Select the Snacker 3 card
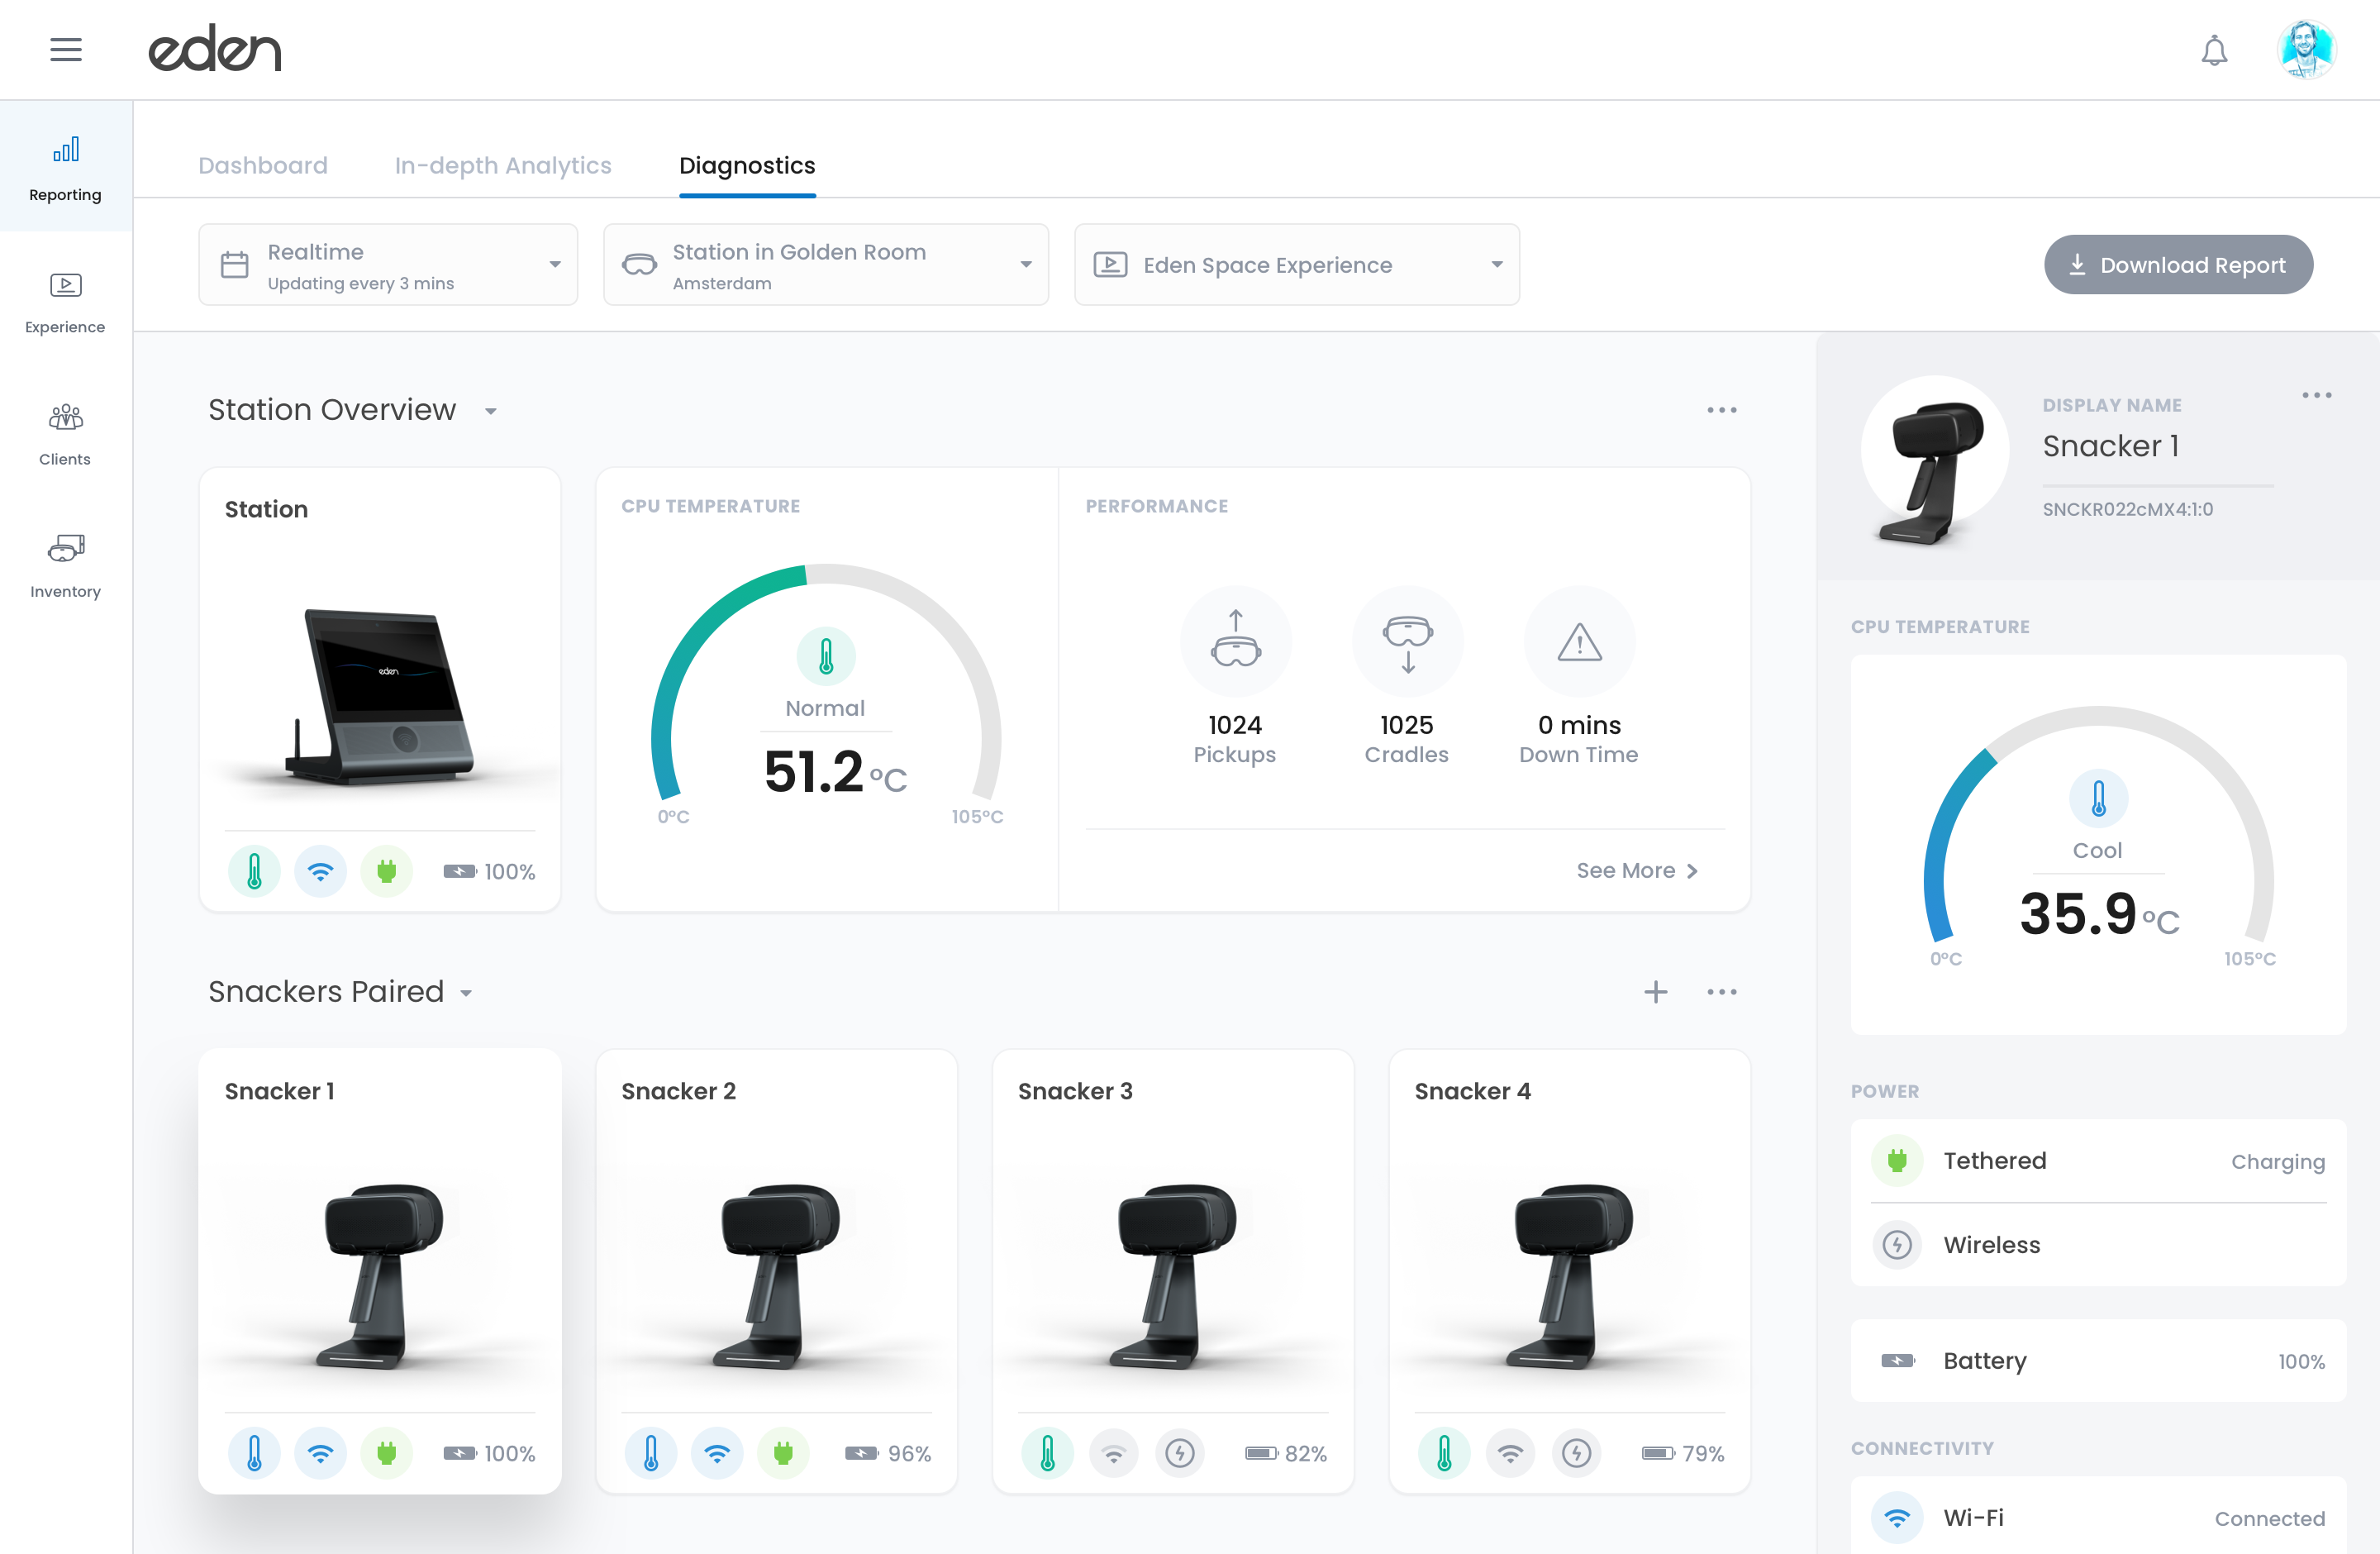2380x1554 pixels. coord(1173,1271)
